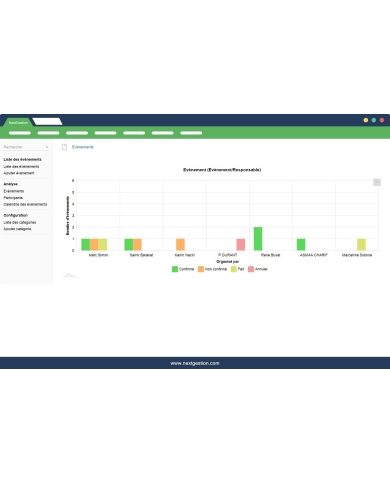
Task: Open Ajouter catégorie in the sidebar
Action: tap(17, 229)
